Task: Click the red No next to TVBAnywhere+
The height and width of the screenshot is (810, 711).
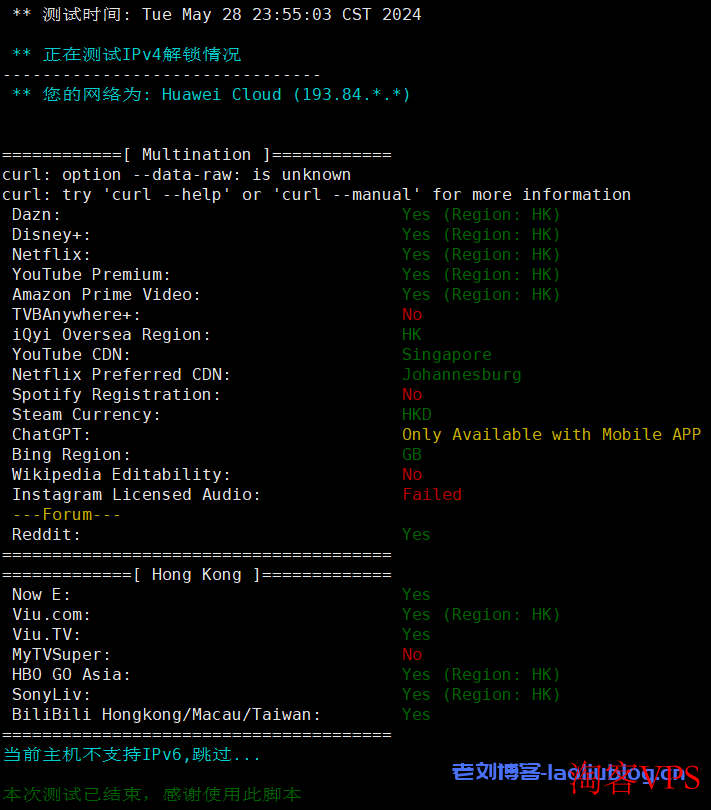Action: [x=412, y=314]
